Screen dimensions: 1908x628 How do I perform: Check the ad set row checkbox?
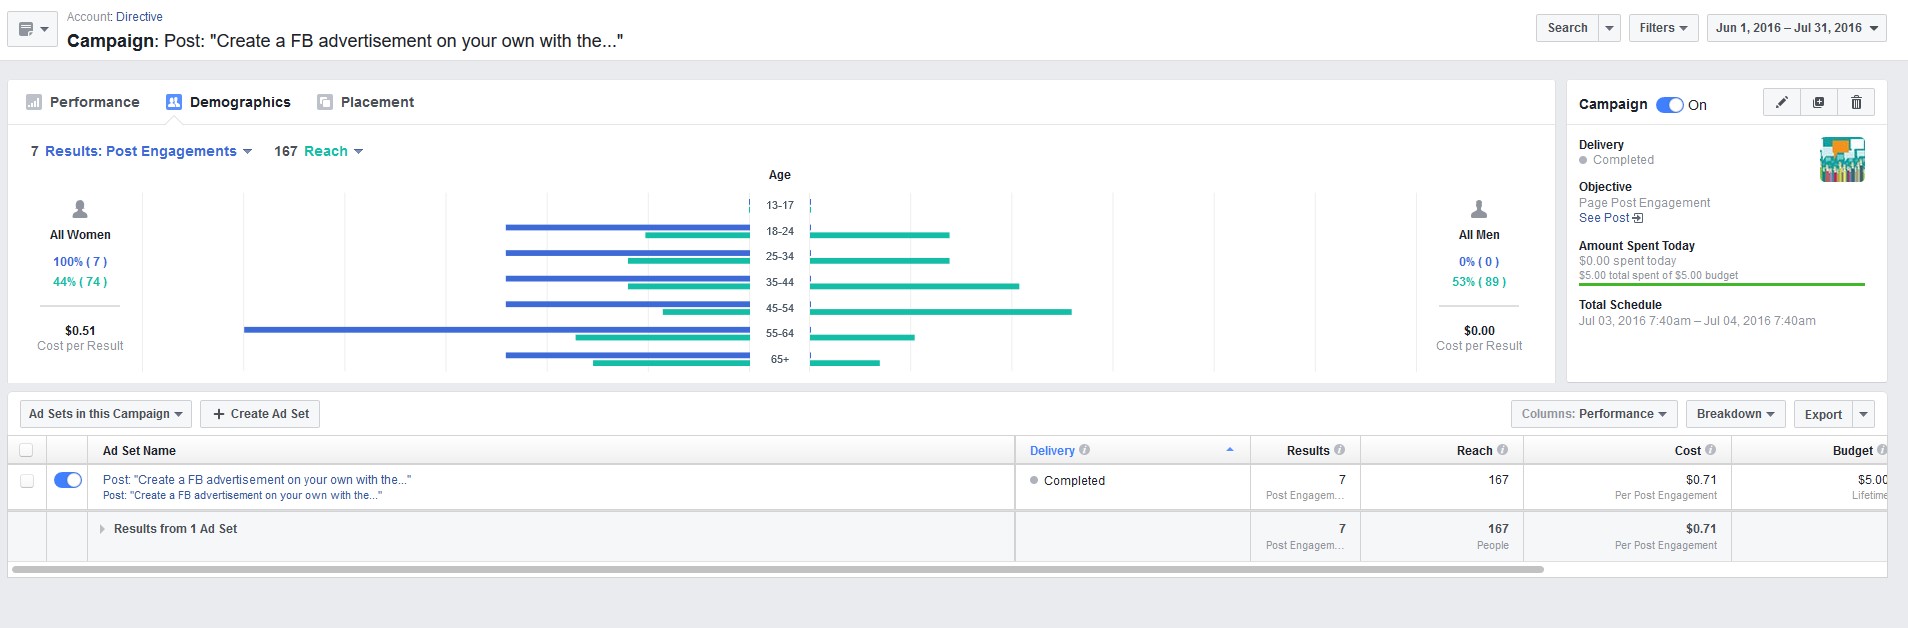tap(27, 481)
